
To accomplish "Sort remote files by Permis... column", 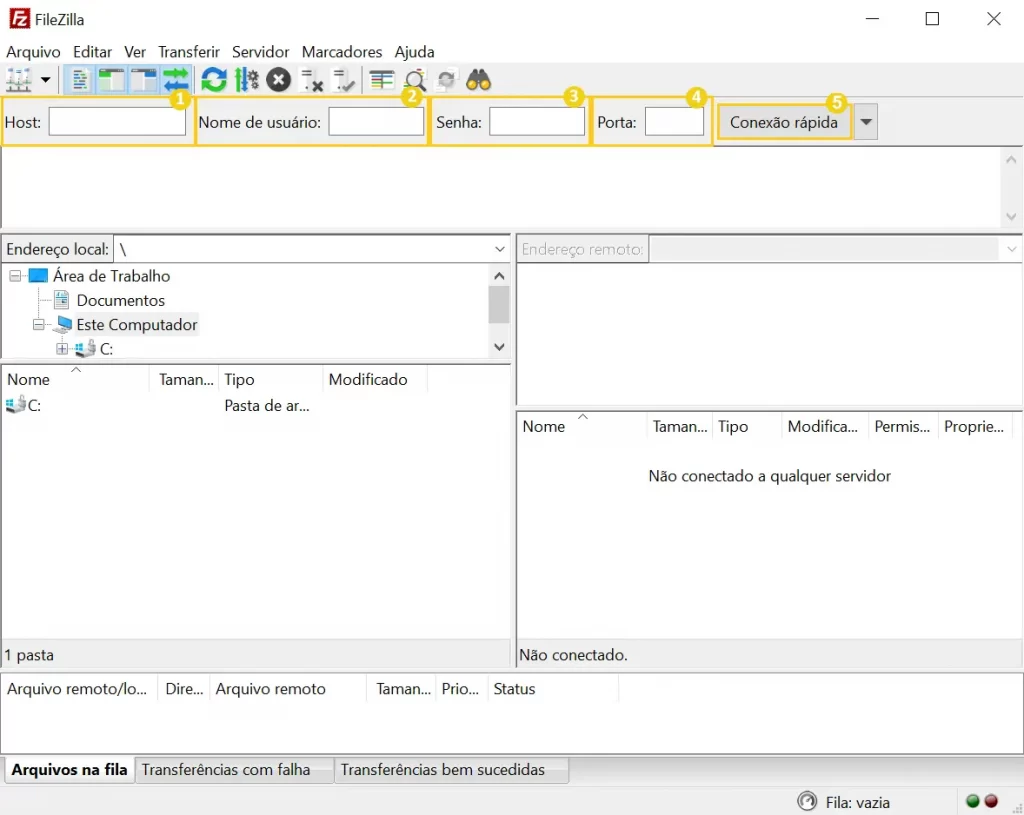I will (903, 426).
